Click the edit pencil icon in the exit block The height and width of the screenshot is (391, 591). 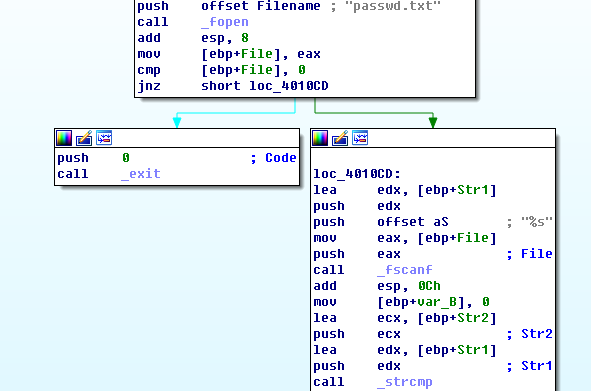click(84, 138)
